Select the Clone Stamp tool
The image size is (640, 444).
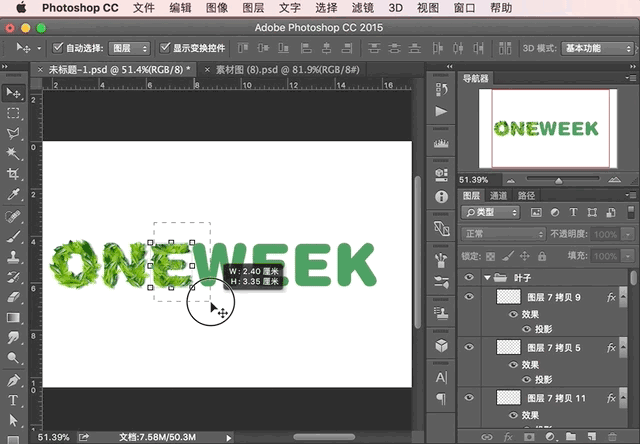click(x=13, y=257)
